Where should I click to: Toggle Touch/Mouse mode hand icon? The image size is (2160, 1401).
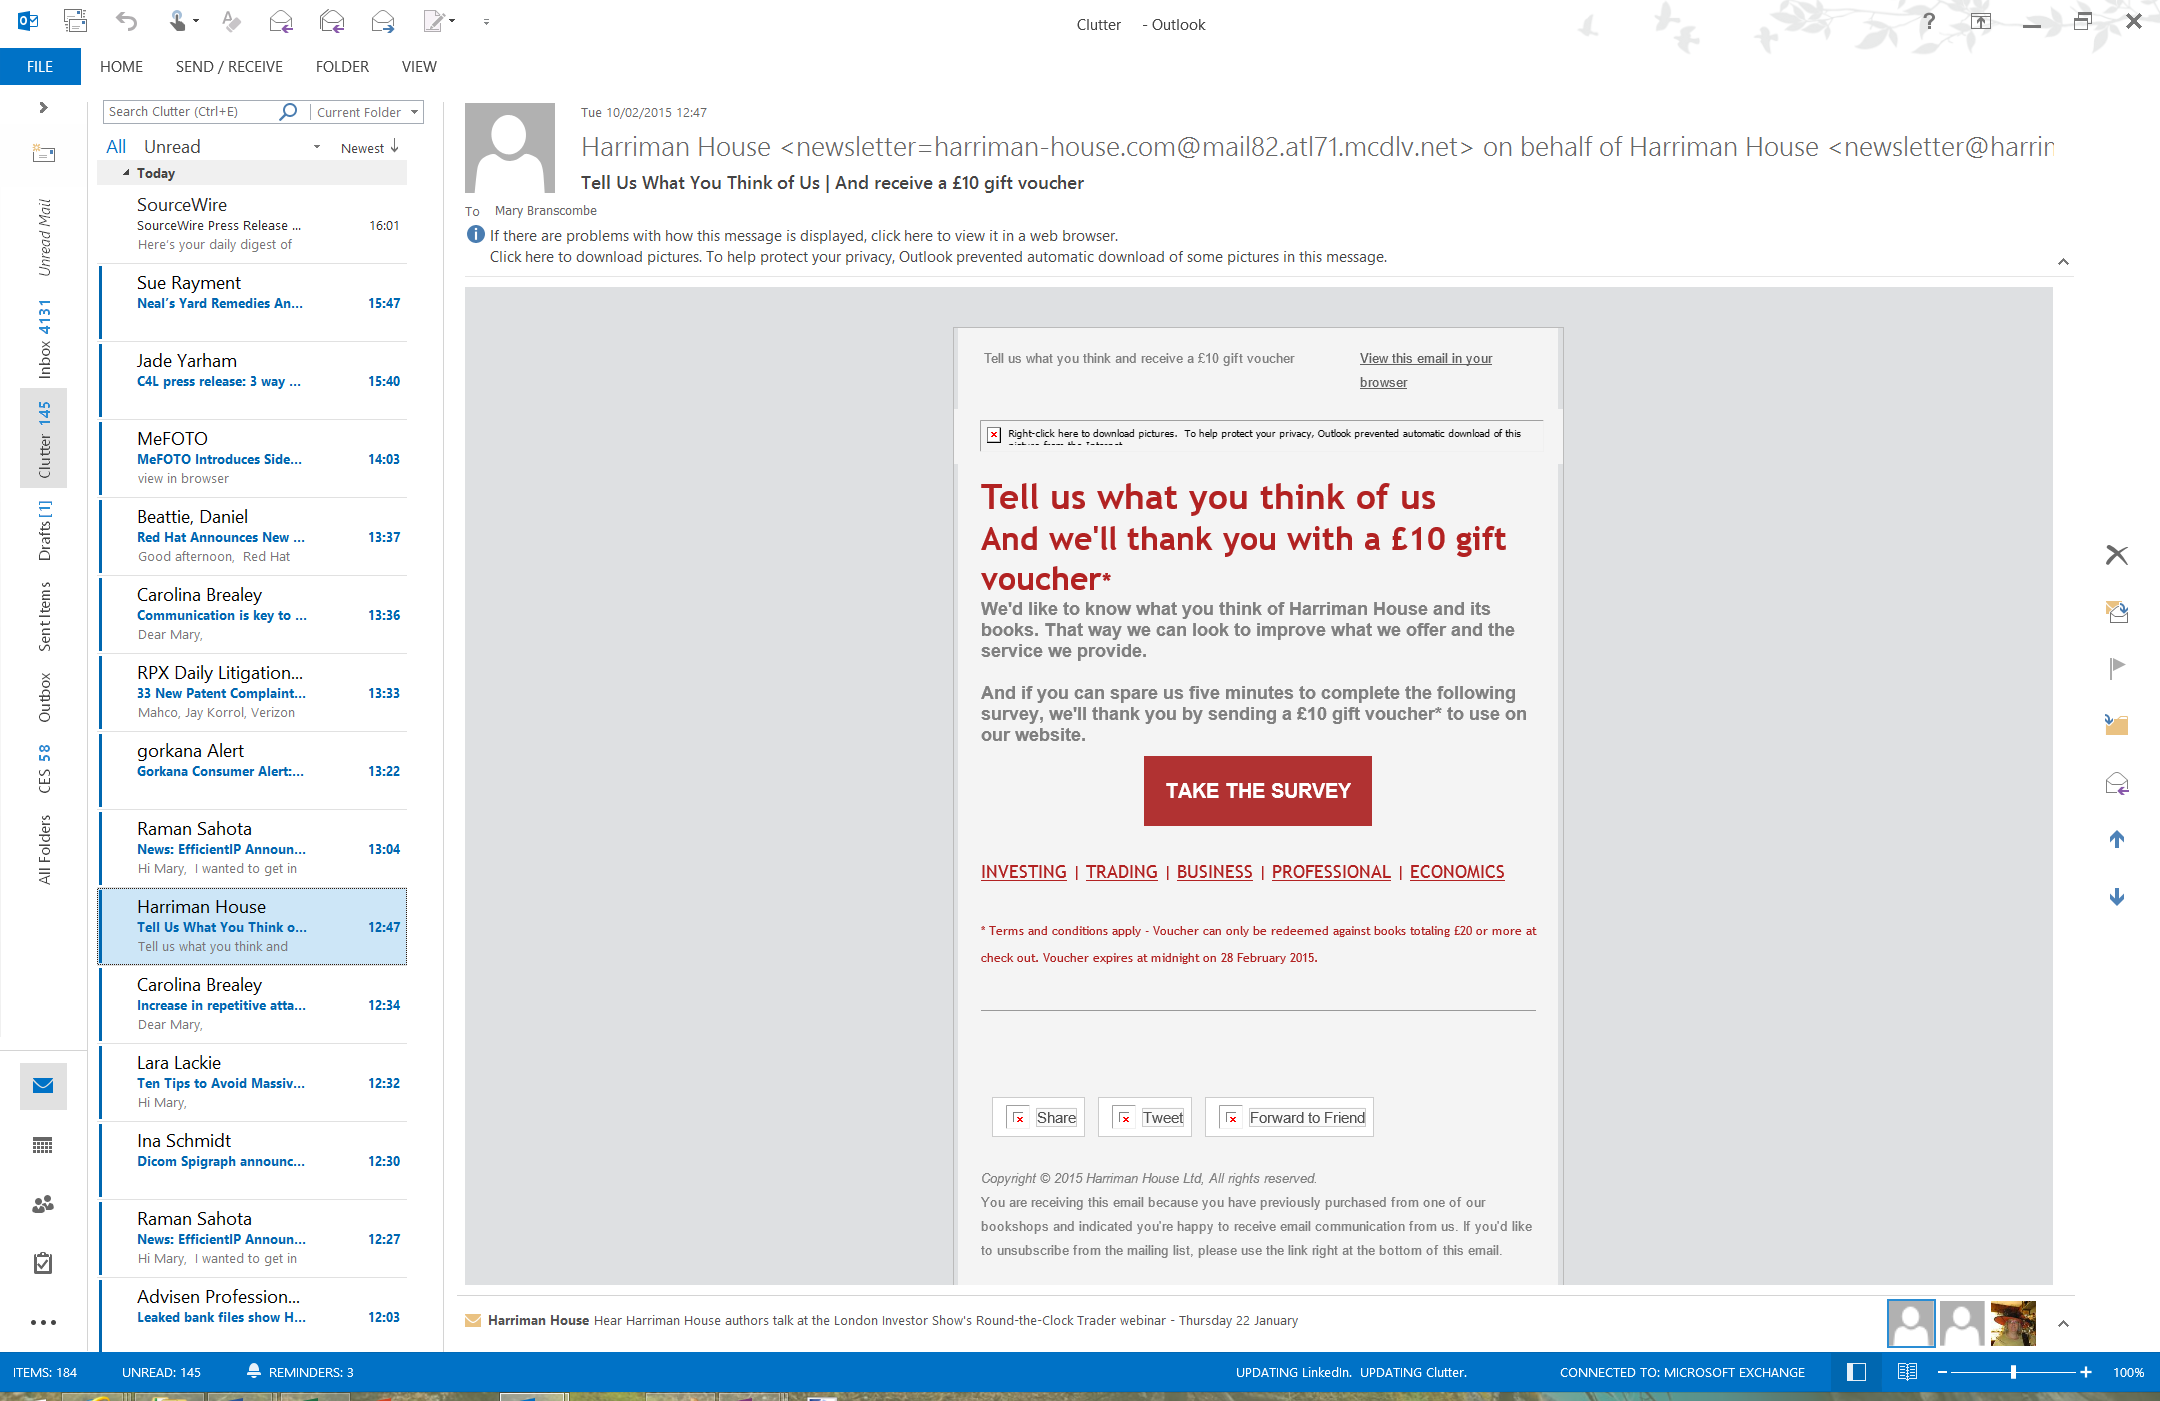(176, 21)
